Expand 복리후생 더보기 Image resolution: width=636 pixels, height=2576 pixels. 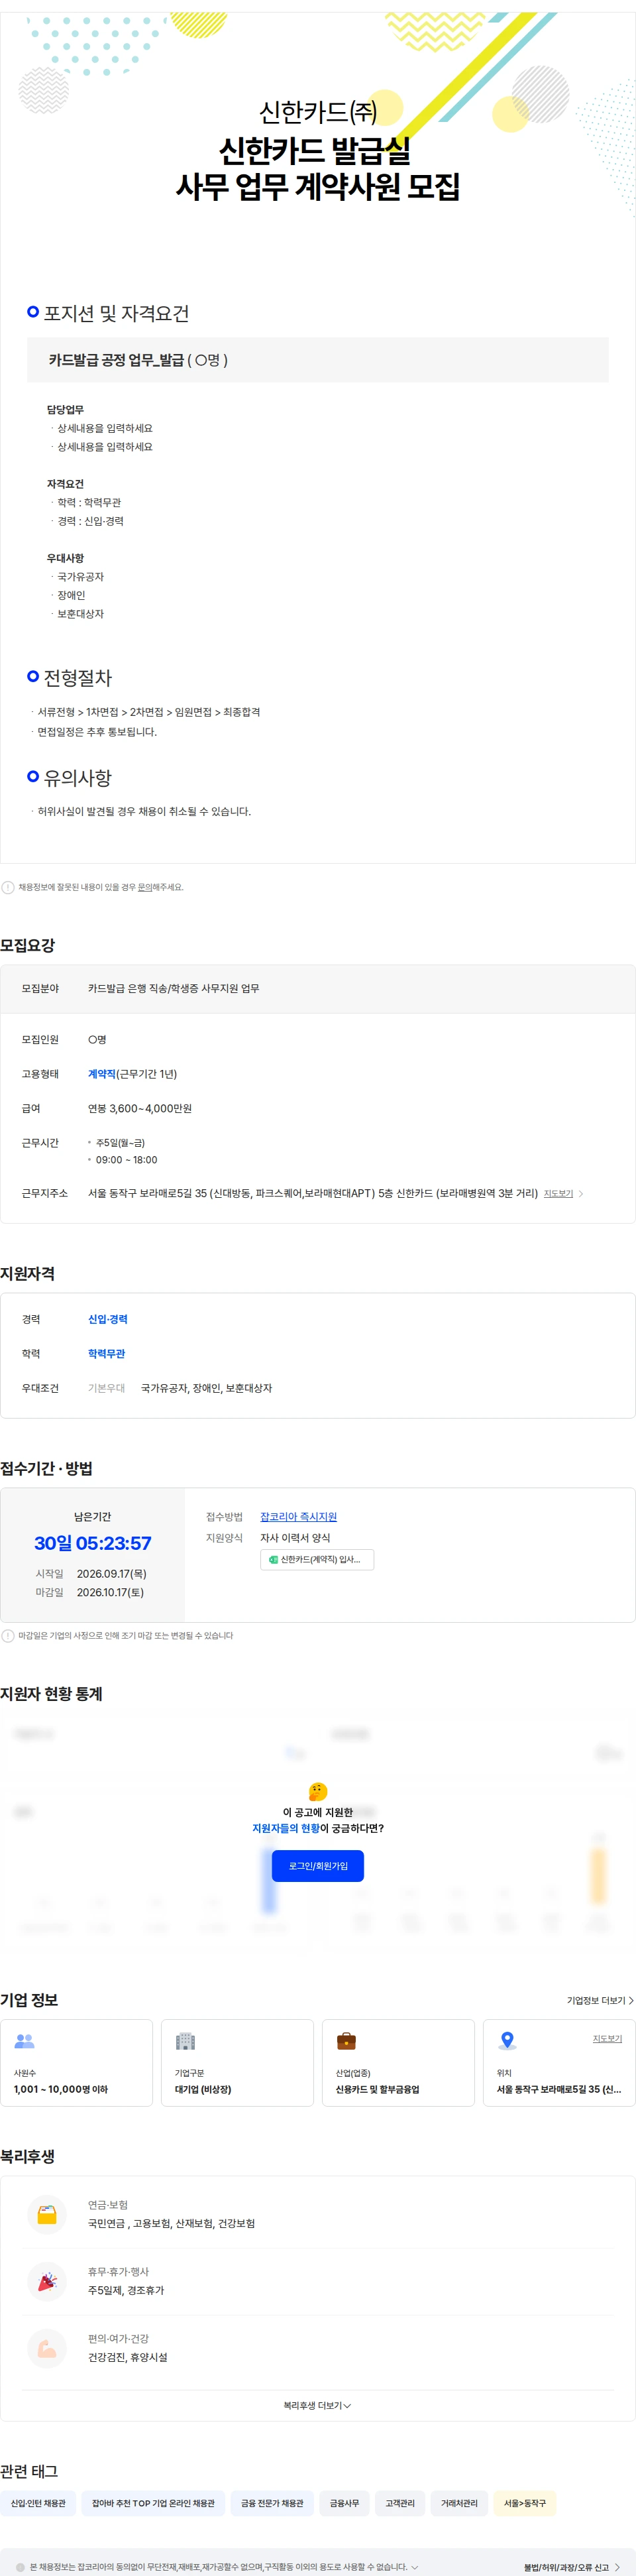317,2405
